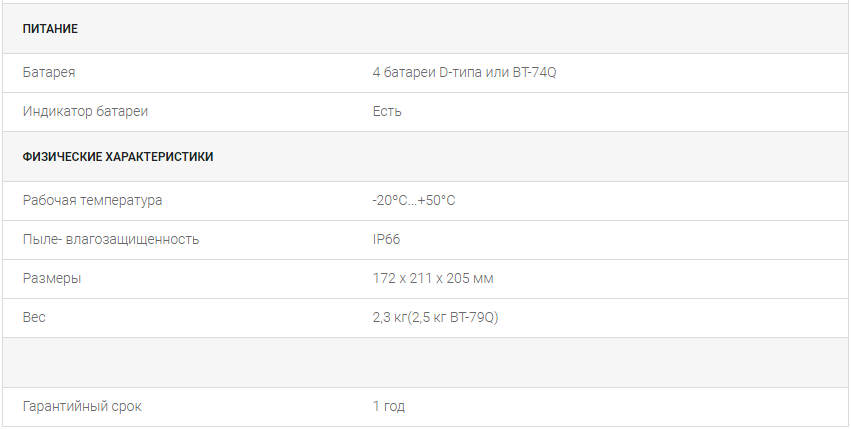
Task: Click the 2,3 кг(2,5 кг BT-79Q) weight value
Action: coord(435,318)
